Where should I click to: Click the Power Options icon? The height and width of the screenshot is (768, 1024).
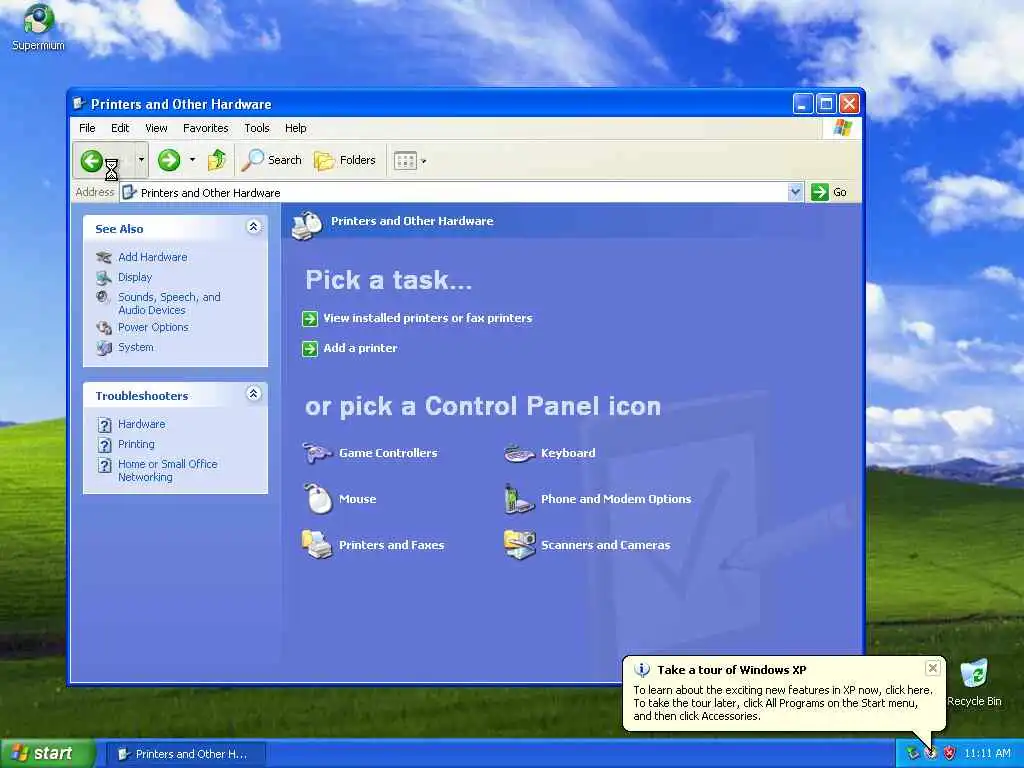pos(104,327)
